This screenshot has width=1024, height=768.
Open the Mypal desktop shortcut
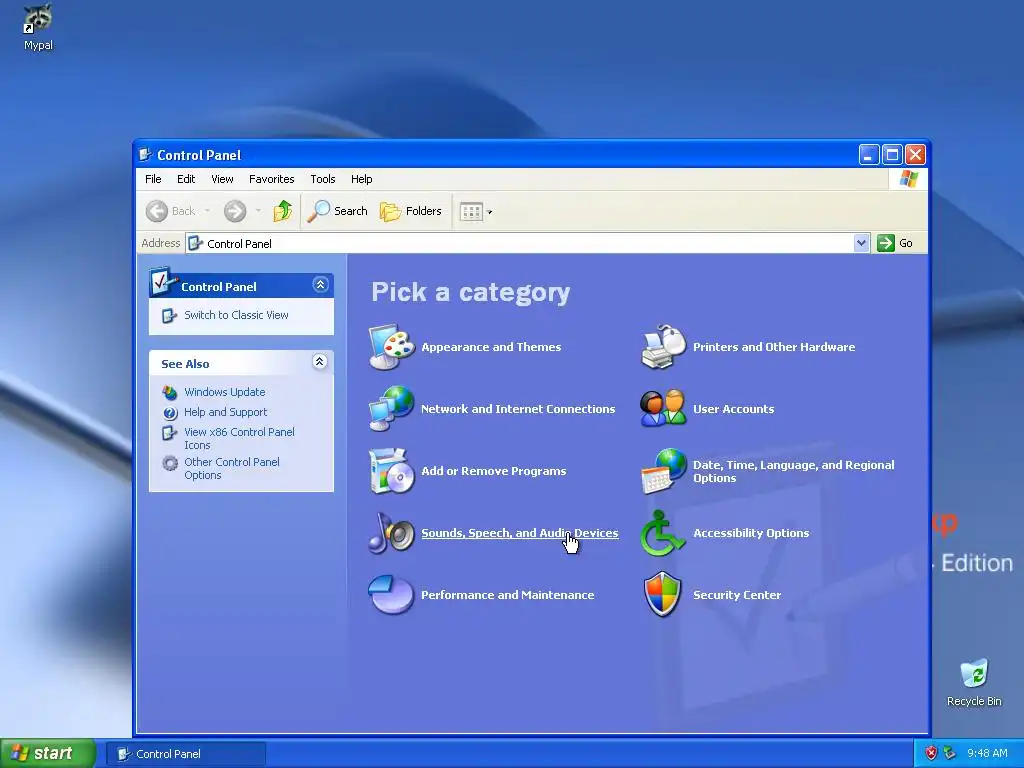[x=38, y=26]
